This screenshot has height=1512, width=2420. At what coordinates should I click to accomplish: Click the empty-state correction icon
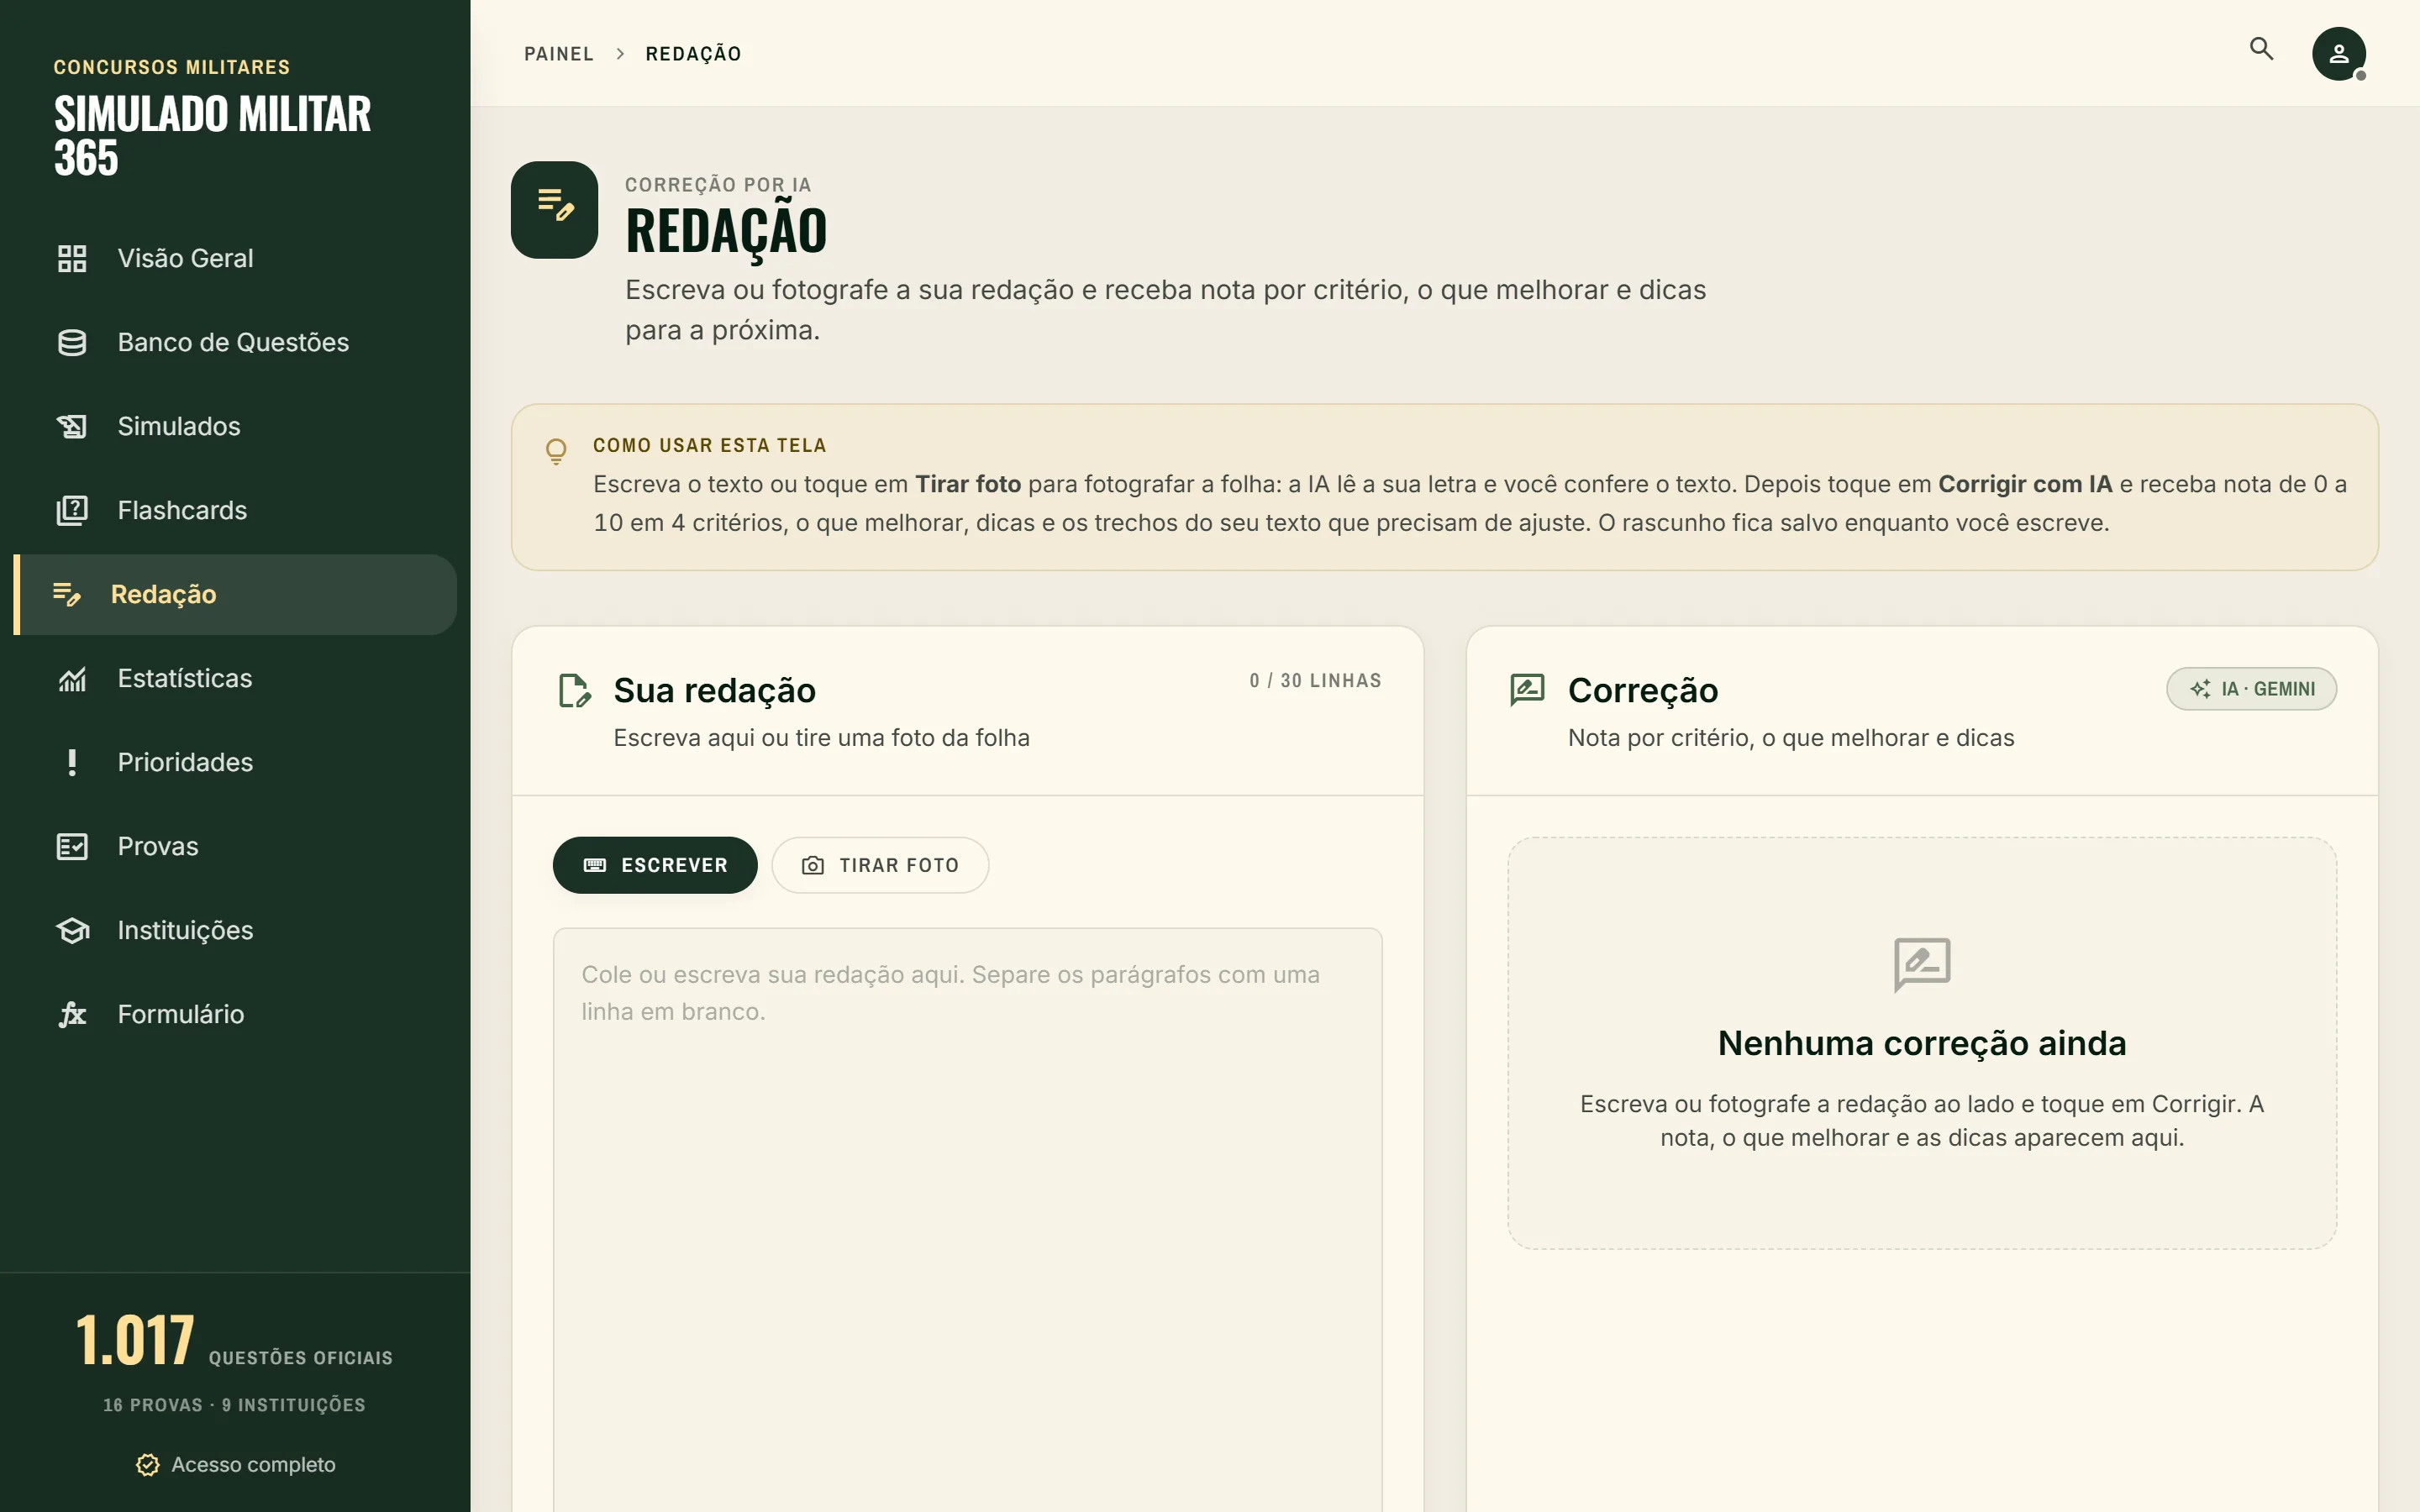pyautogui.click(x=1921, y=964)
